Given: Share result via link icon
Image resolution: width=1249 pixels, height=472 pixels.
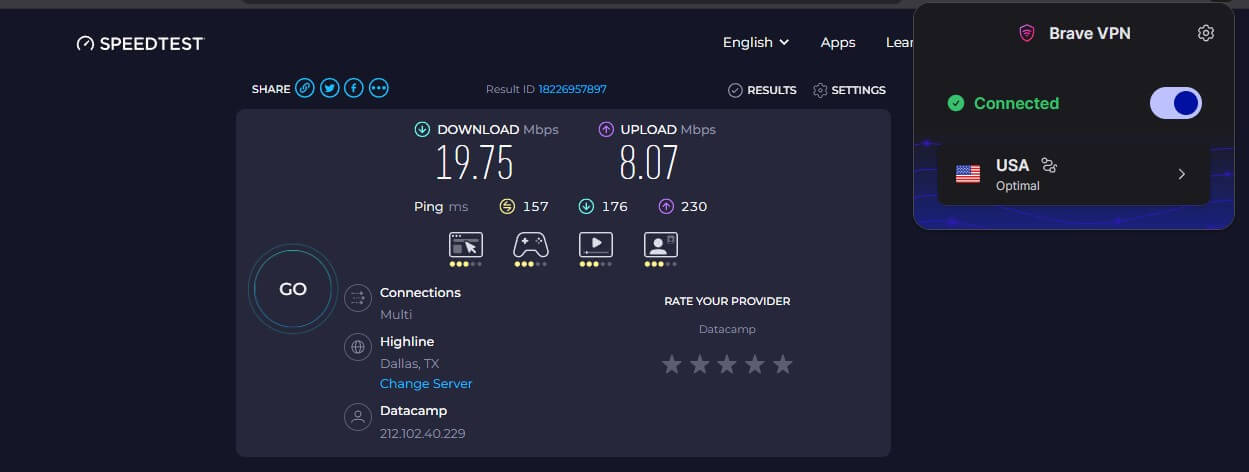Looking at the screenshot, I should (x=305, y=89).
